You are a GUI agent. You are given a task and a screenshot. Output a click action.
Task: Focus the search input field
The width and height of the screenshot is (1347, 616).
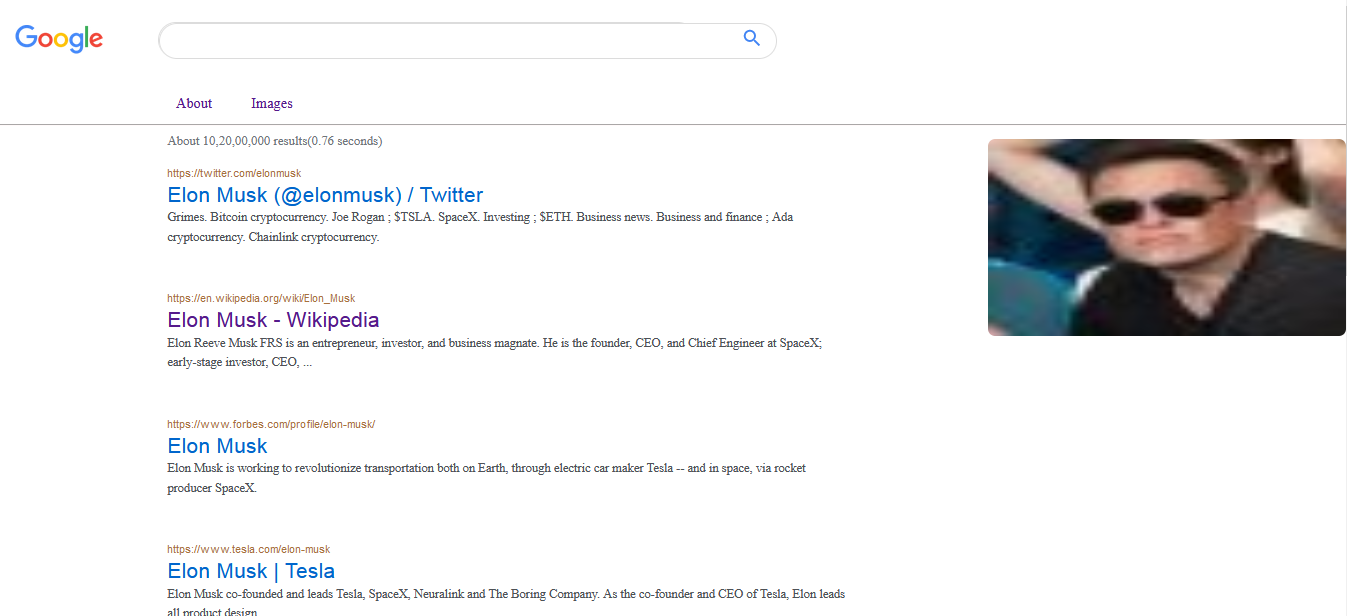(450, 41)
